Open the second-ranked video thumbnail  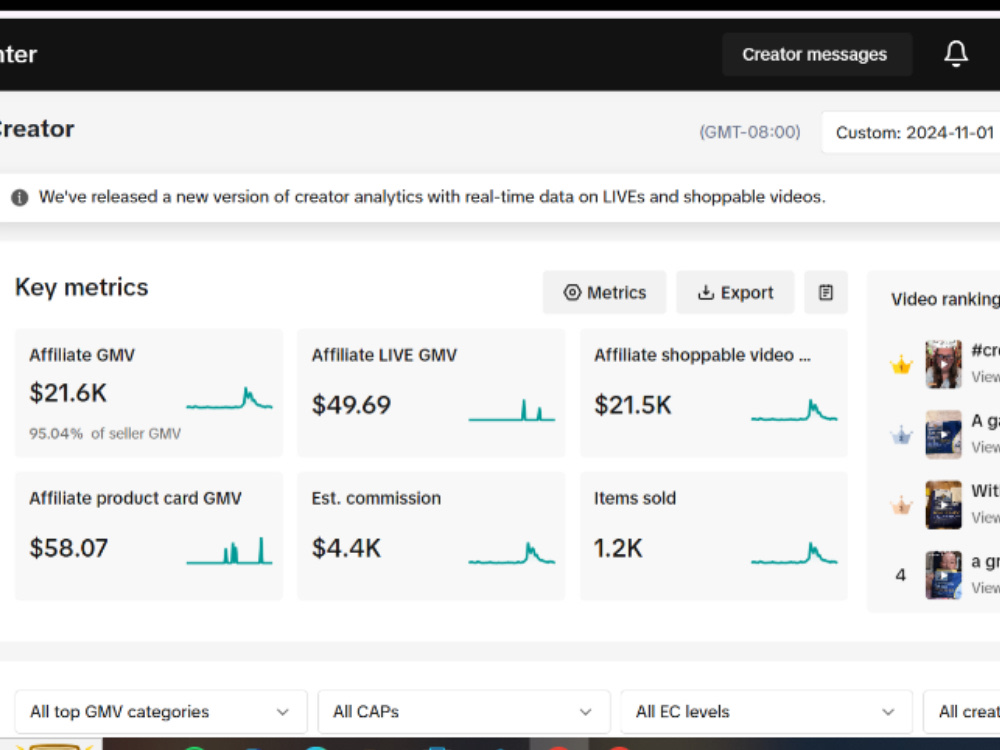943,435
